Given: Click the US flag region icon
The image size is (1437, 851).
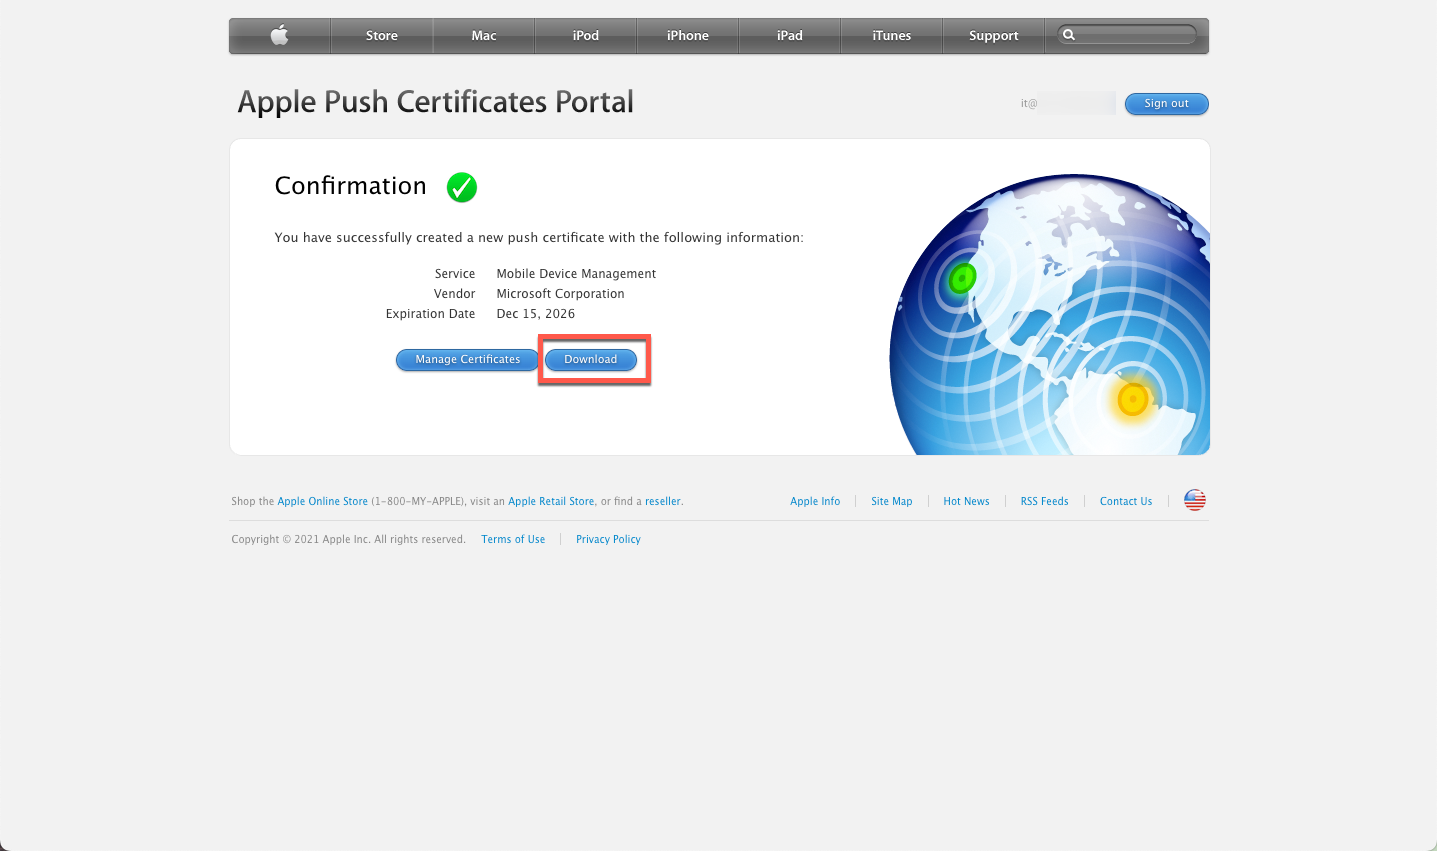Looking at the screenshot, I should coord(1194,501).
